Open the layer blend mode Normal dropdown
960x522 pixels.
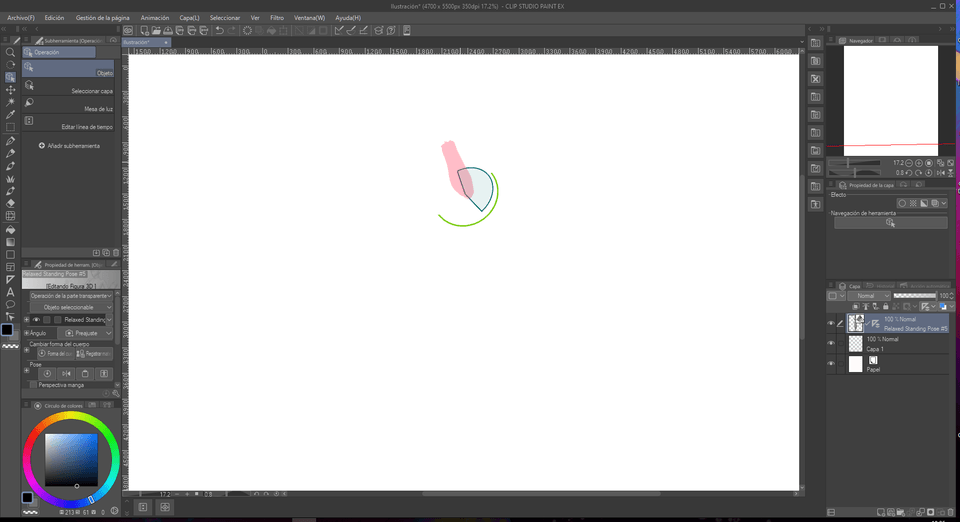point(869,296)
